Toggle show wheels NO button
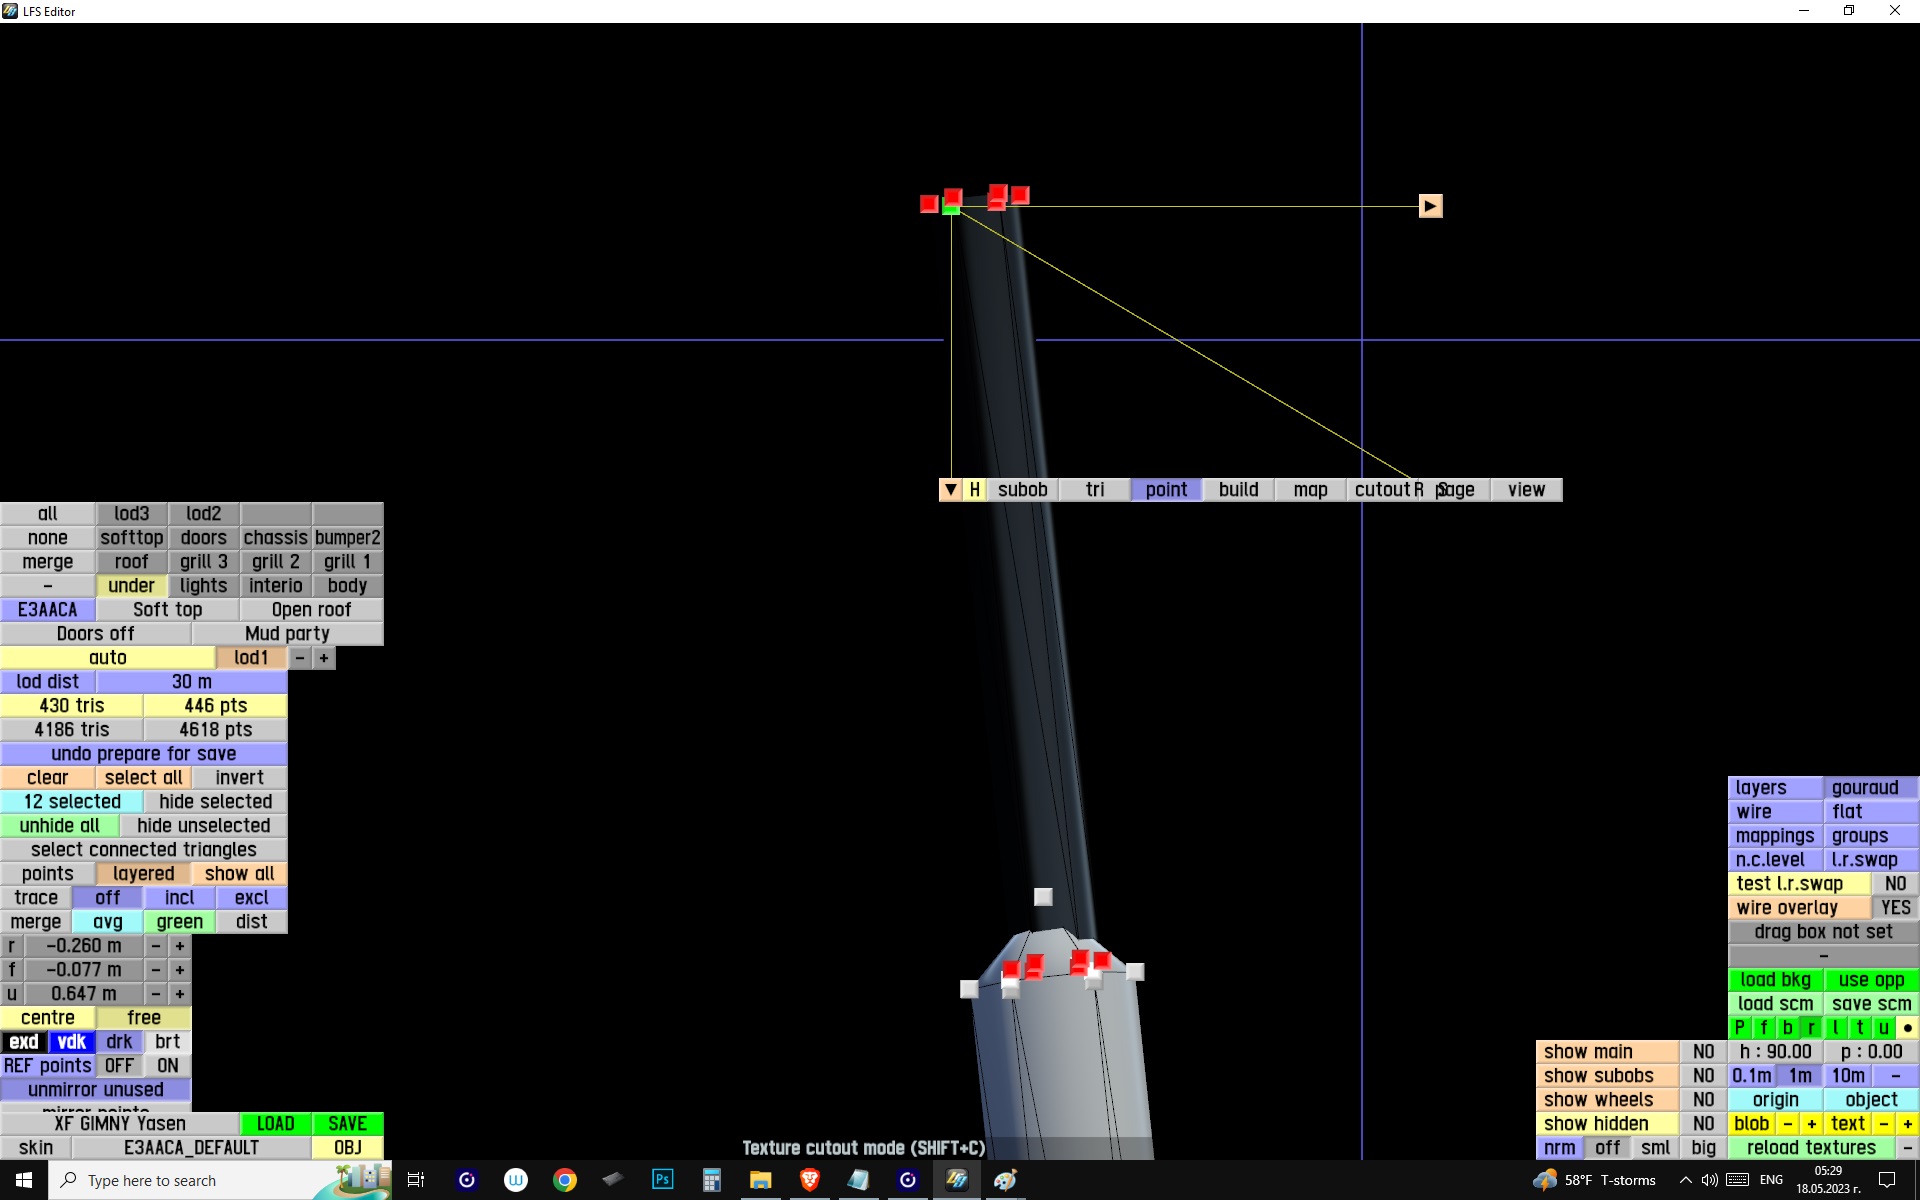 pyautogui.click(x=1703, y=1100)
